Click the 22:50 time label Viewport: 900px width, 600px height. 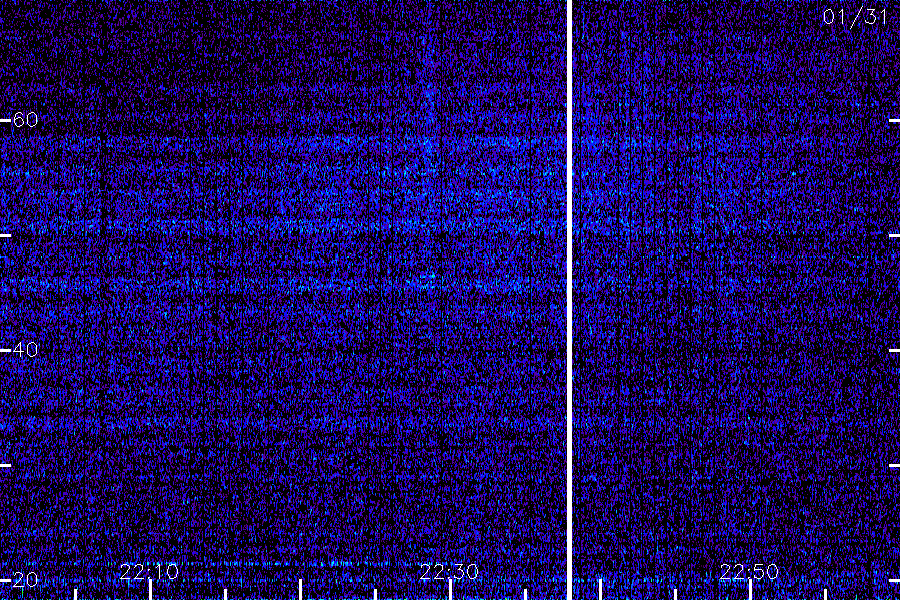tap(749, 572)
